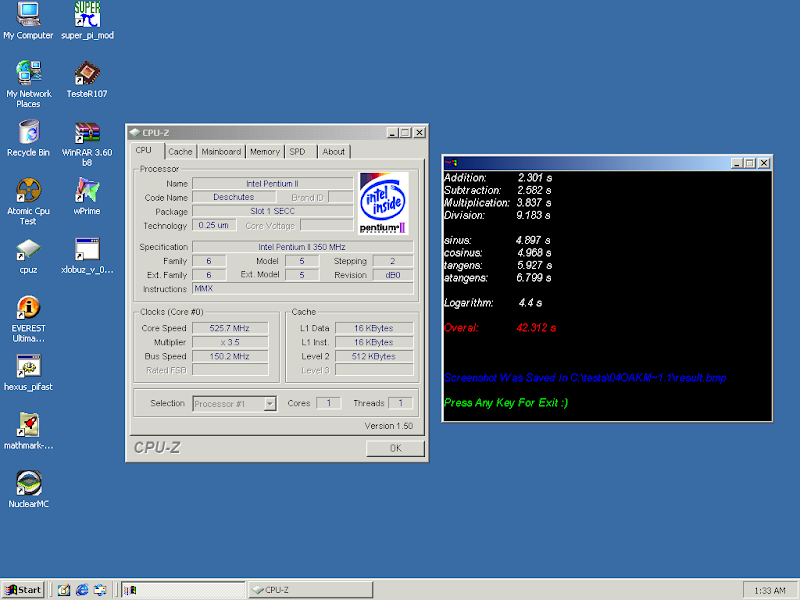Launch TesteR107 desktop shortcut
This screenshot has width=800, height=600.
pos(87,80)
